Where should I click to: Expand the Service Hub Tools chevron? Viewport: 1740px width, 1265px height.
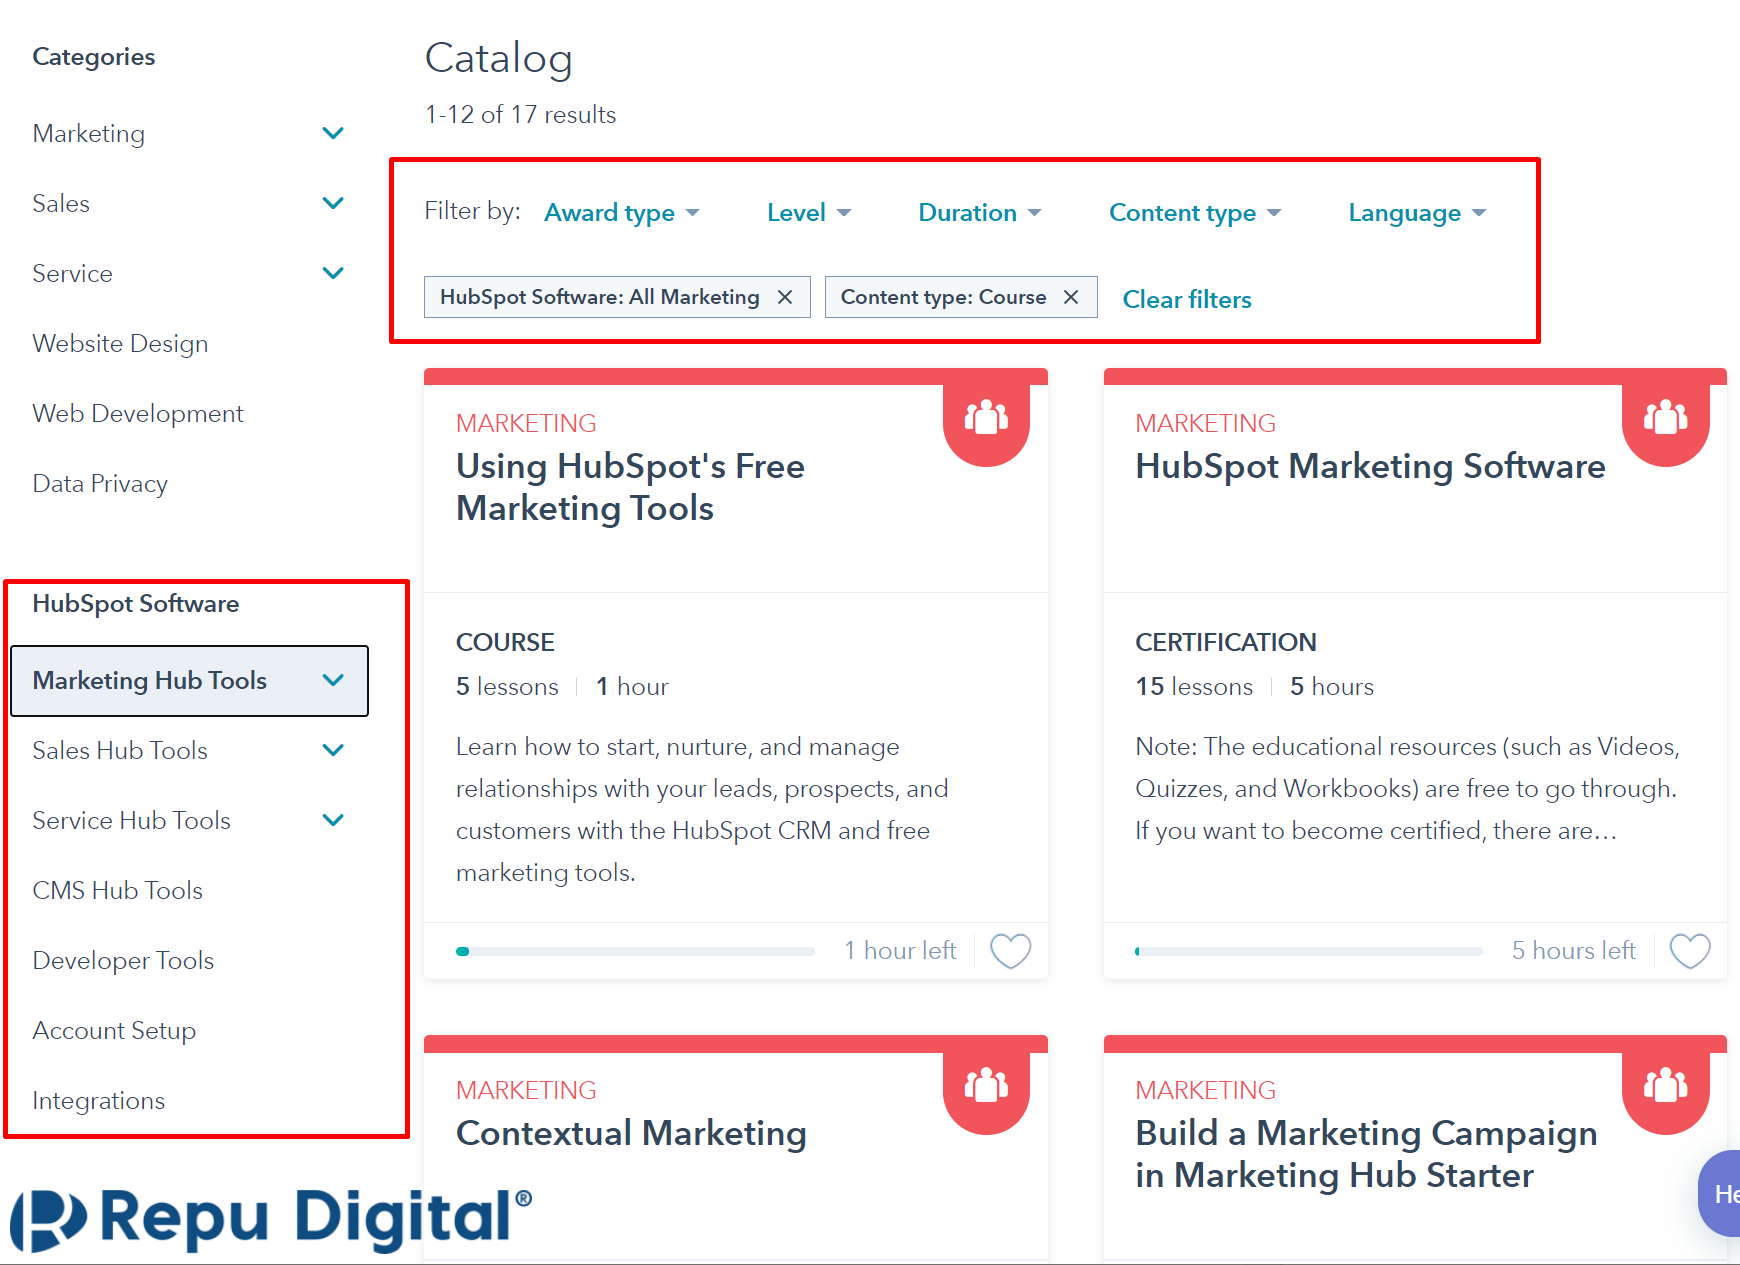[333, 820]
